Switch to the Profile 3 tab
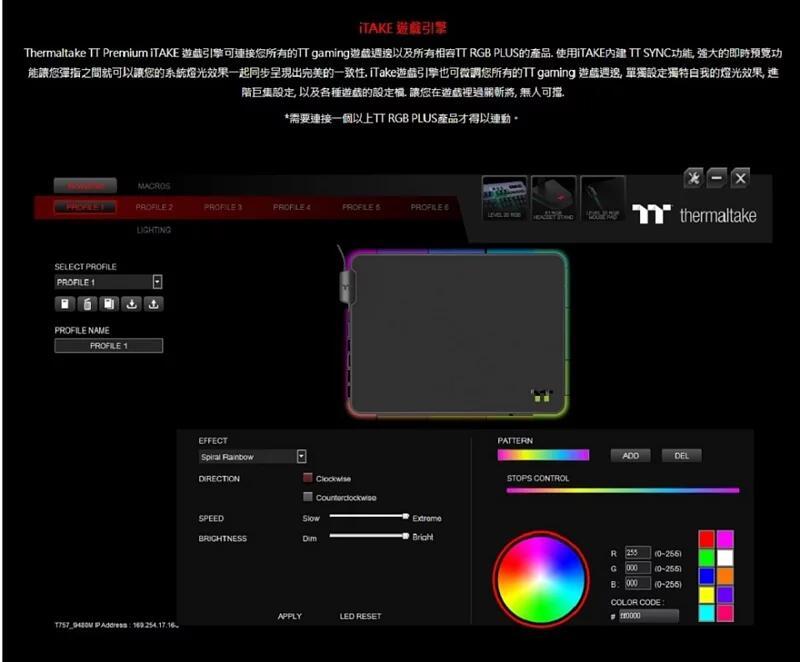 pyautogui.click(x=223, y=207)
